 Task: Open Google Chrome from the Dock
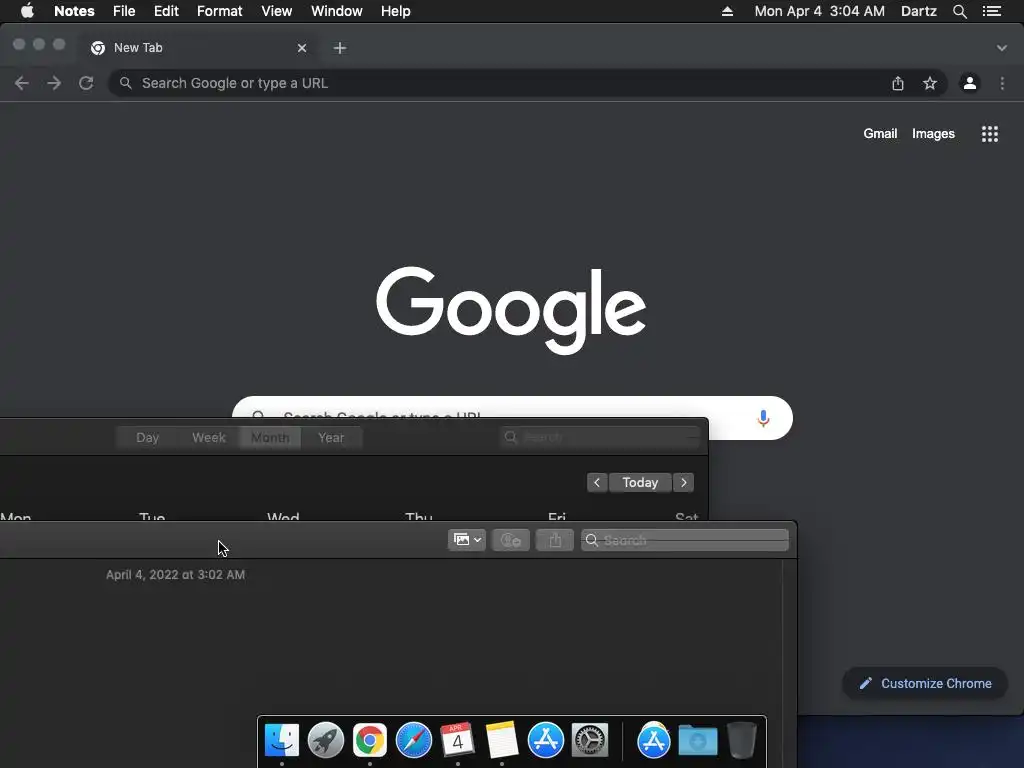click(x=370, y=740)
